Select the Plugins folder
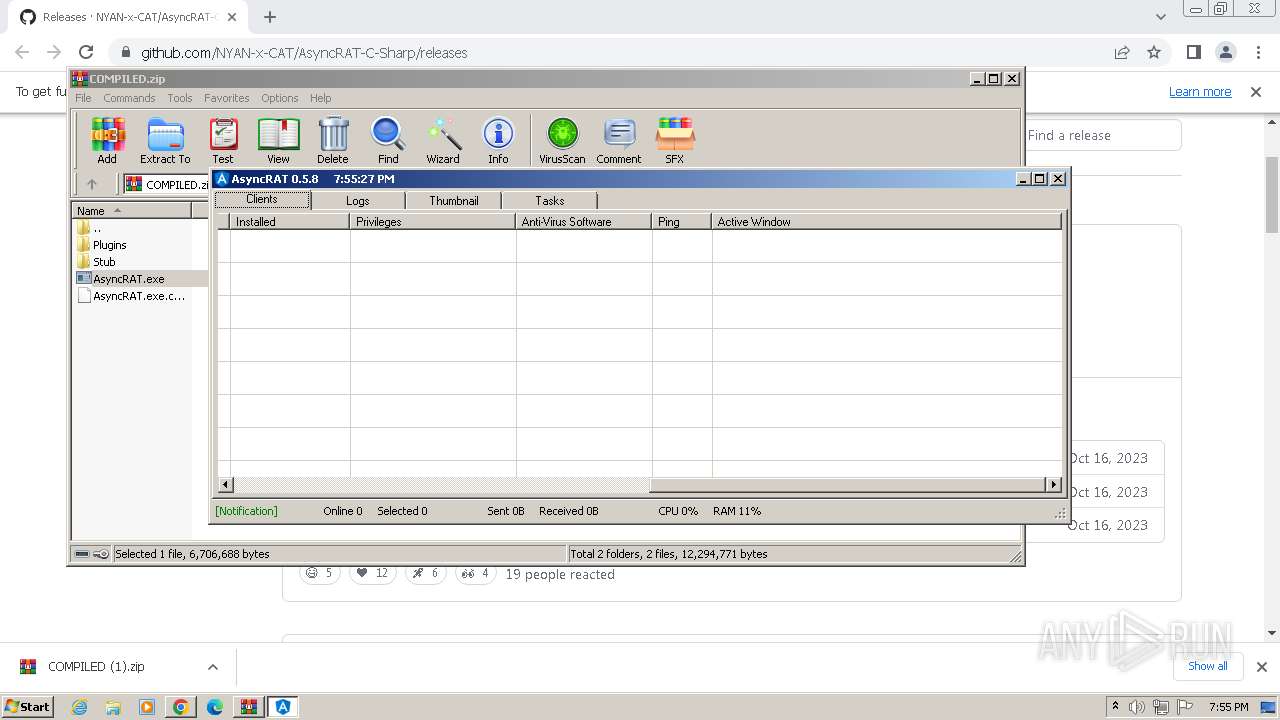 tap(109, 245)
